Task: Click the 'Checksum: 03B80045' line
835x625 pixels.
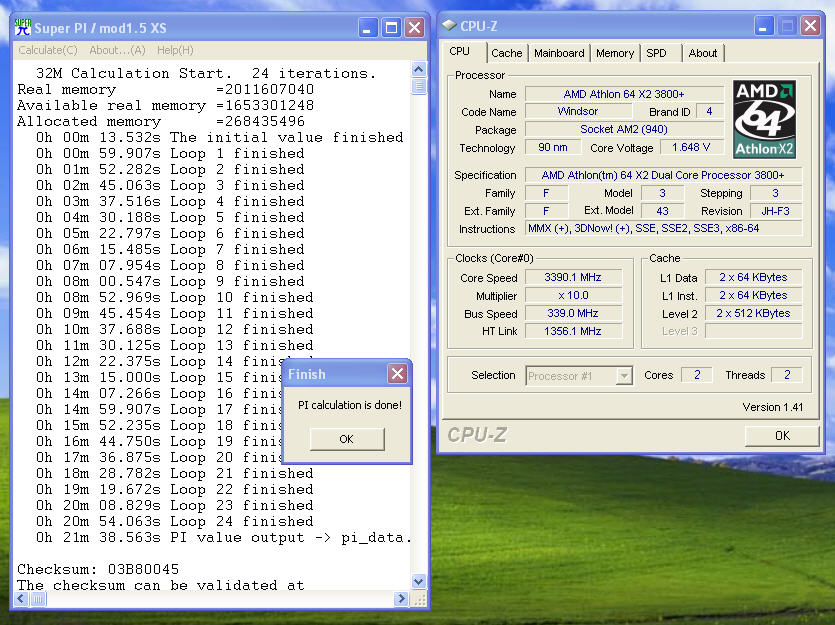Action: tap(98, 569)
